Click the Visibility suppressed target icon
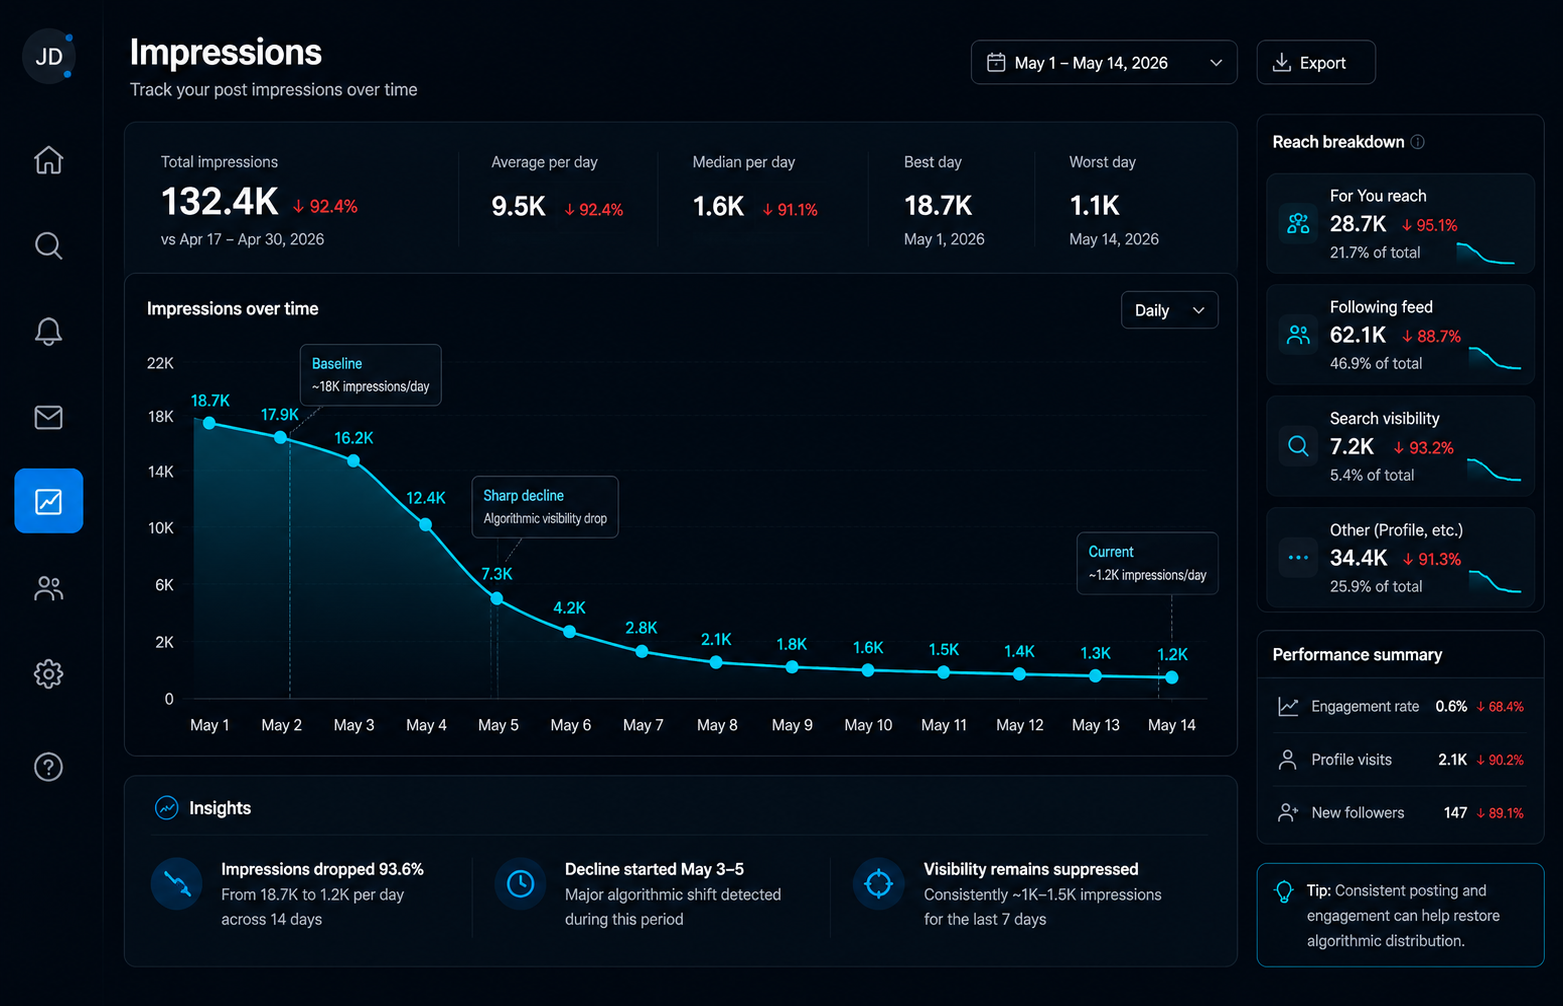The height and width of the screenshot is (1006, 1563). 878,883
